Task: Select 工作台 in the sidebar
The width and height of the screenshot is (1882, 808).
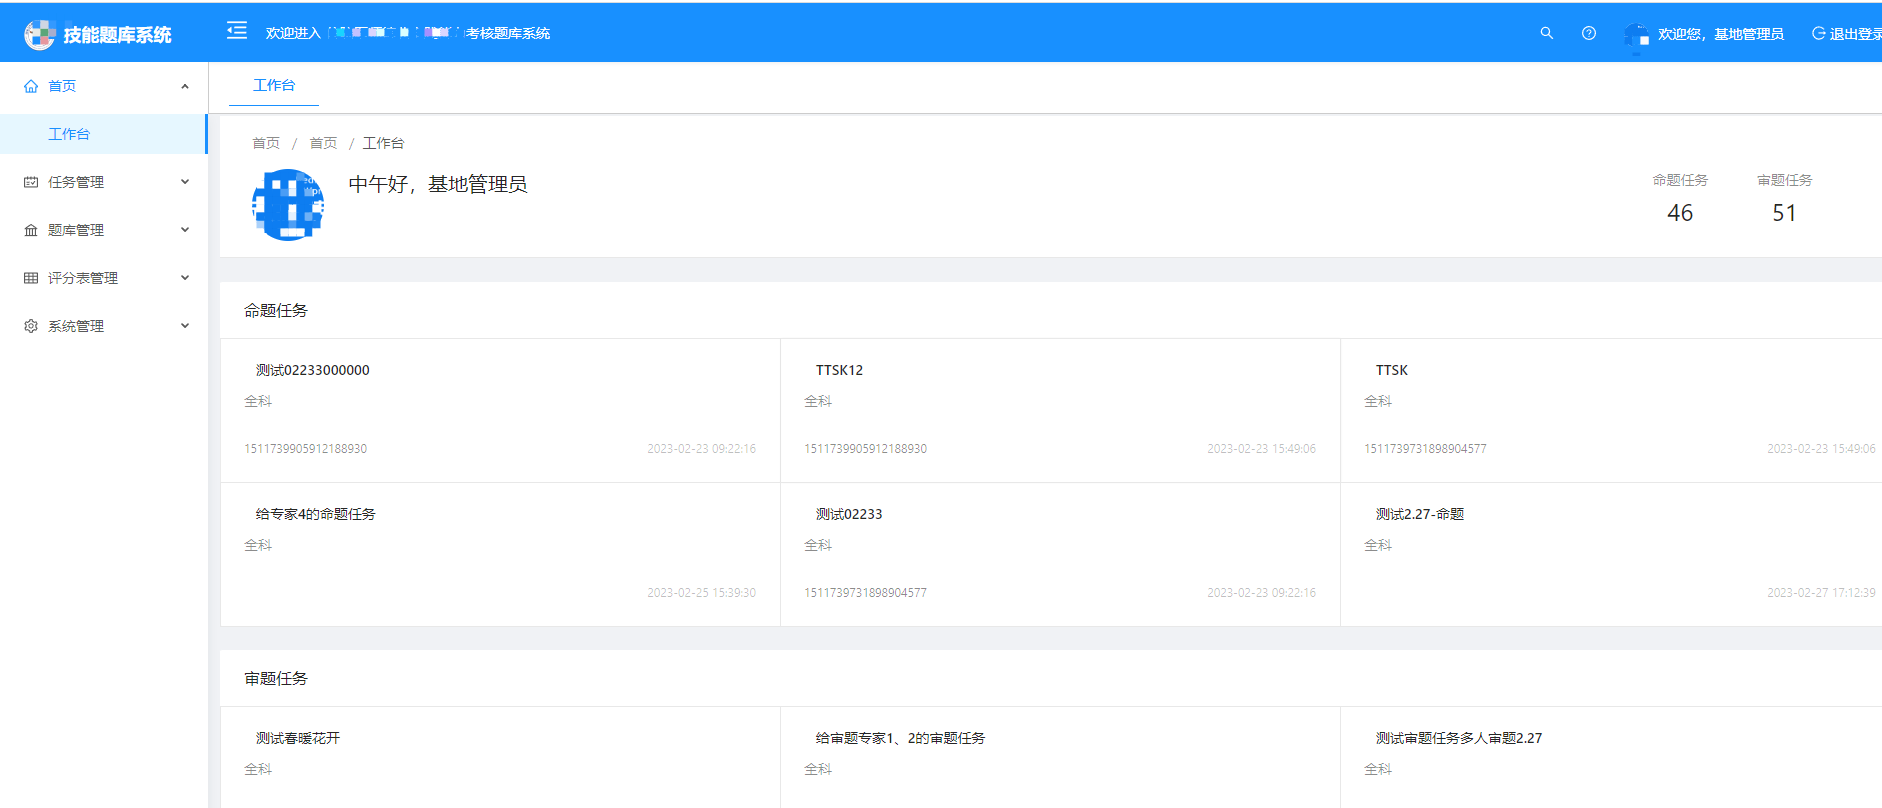Action: coord(103,134)
